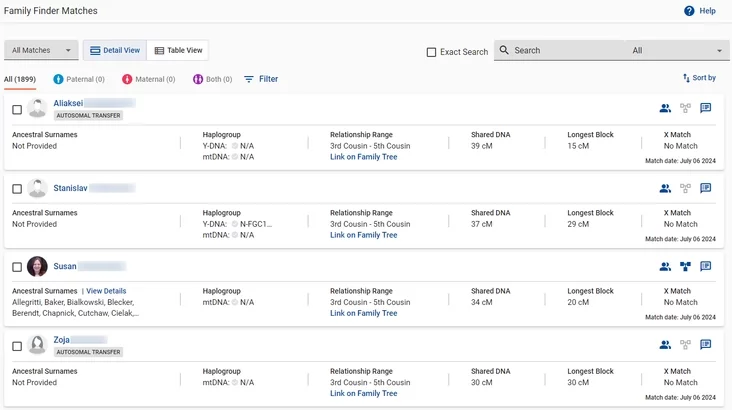Image resolution: width=732 pixels, height=410 pixels.
Task: Open the Filter options
Action: [x=261, y=79]
